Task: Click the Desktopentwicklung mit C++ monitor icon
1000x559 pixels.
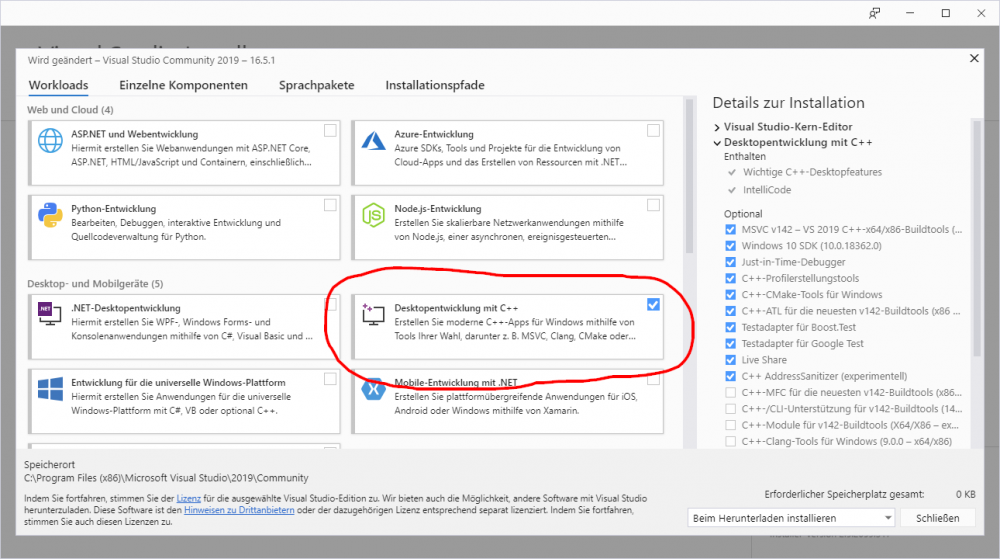Action: (373, 314)
